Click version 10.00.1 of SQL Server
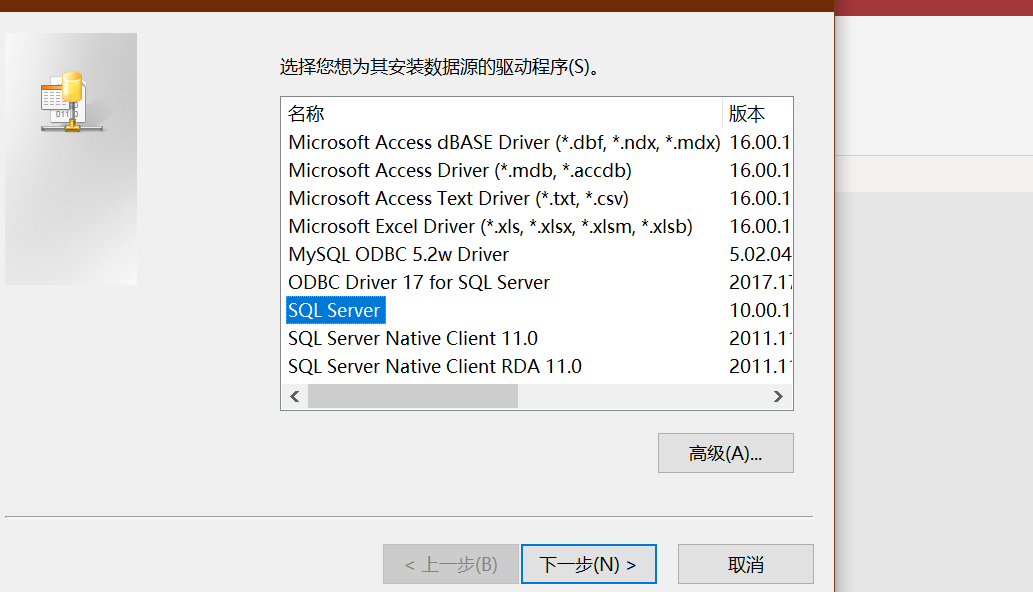Screen dimensions: 1033x592 coord(759,310)
